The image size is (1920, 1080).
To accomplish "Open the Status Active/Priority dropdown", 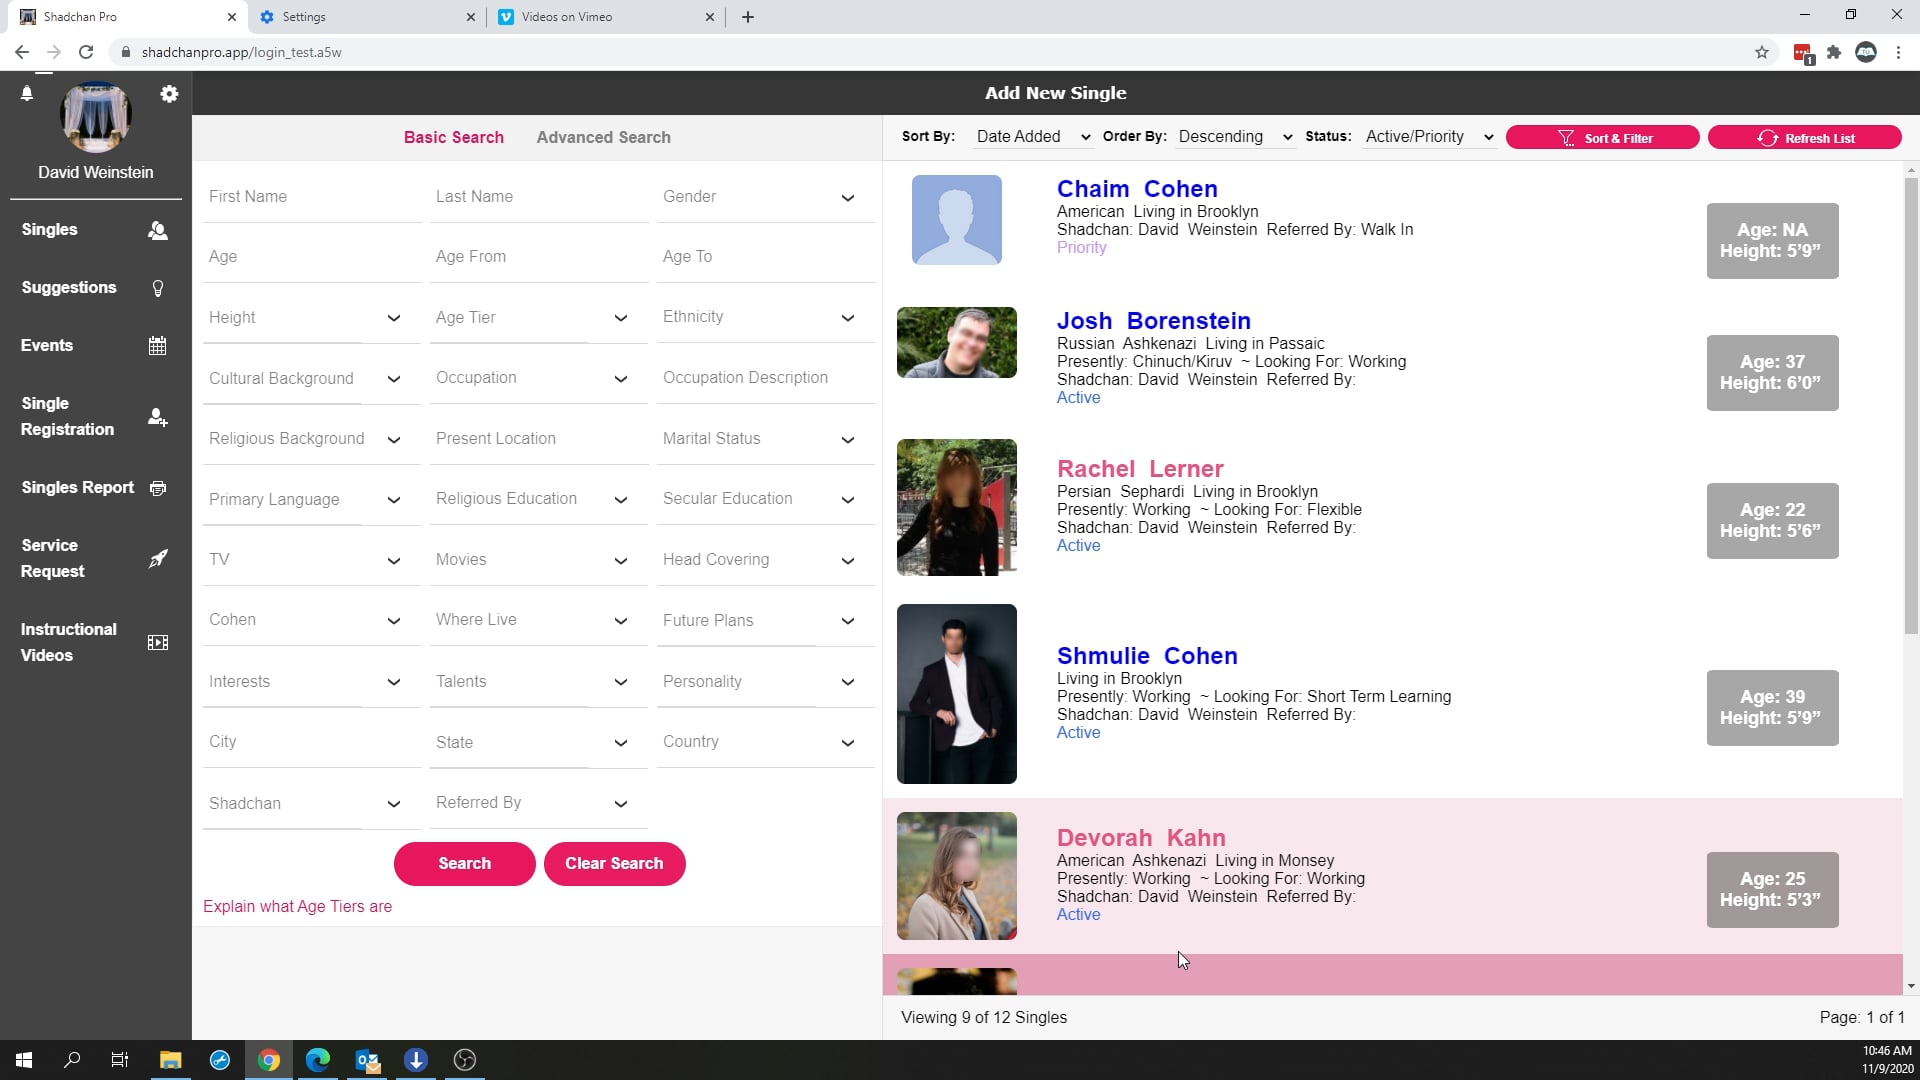I will click(1429, 137).
